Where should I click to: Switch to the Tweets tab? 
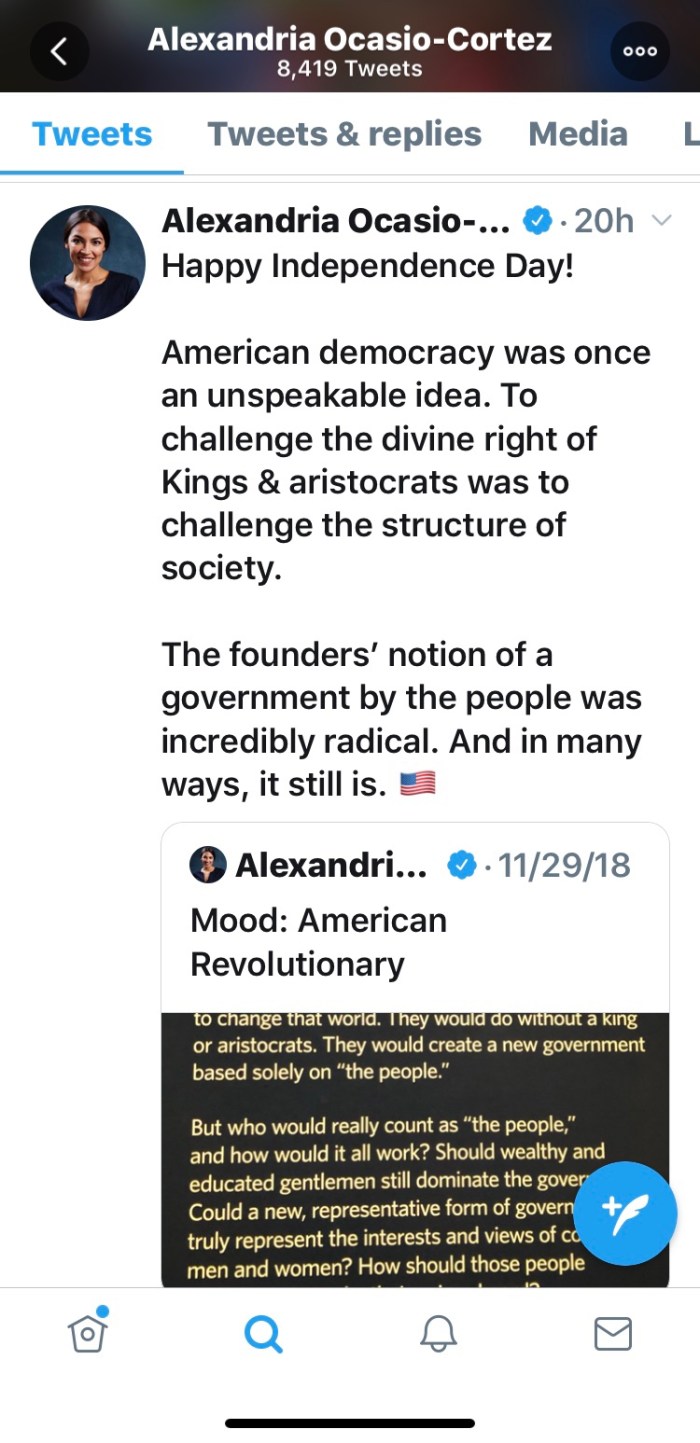pos(92,134)
